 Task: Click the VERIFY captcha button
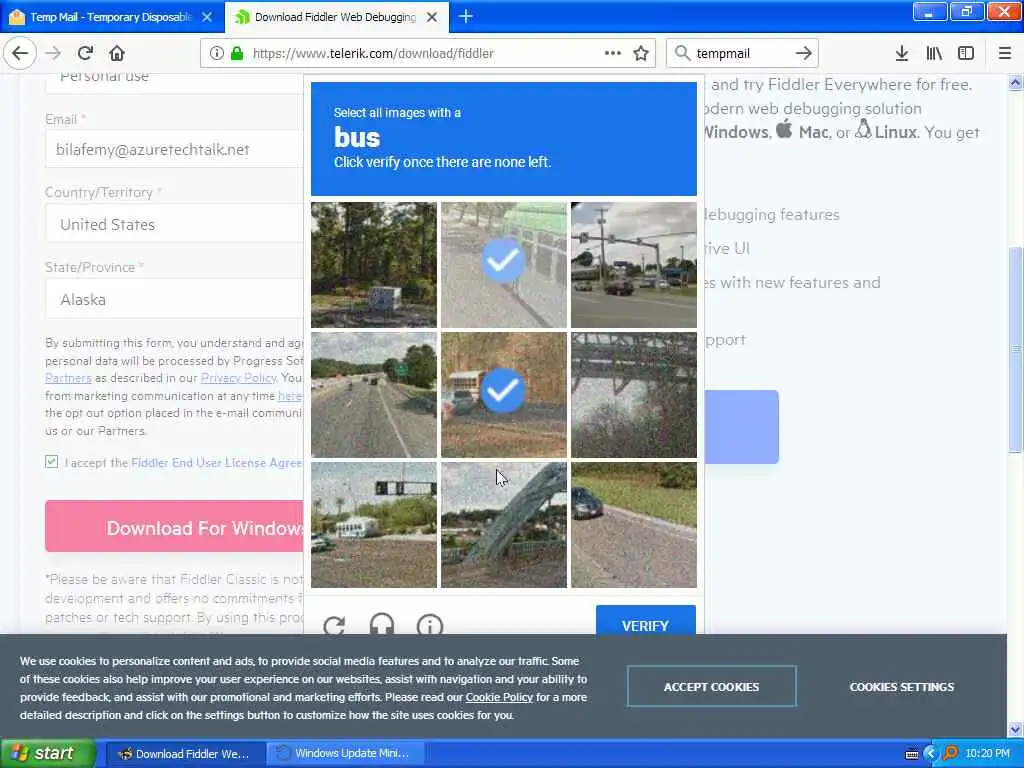point(645,620)
